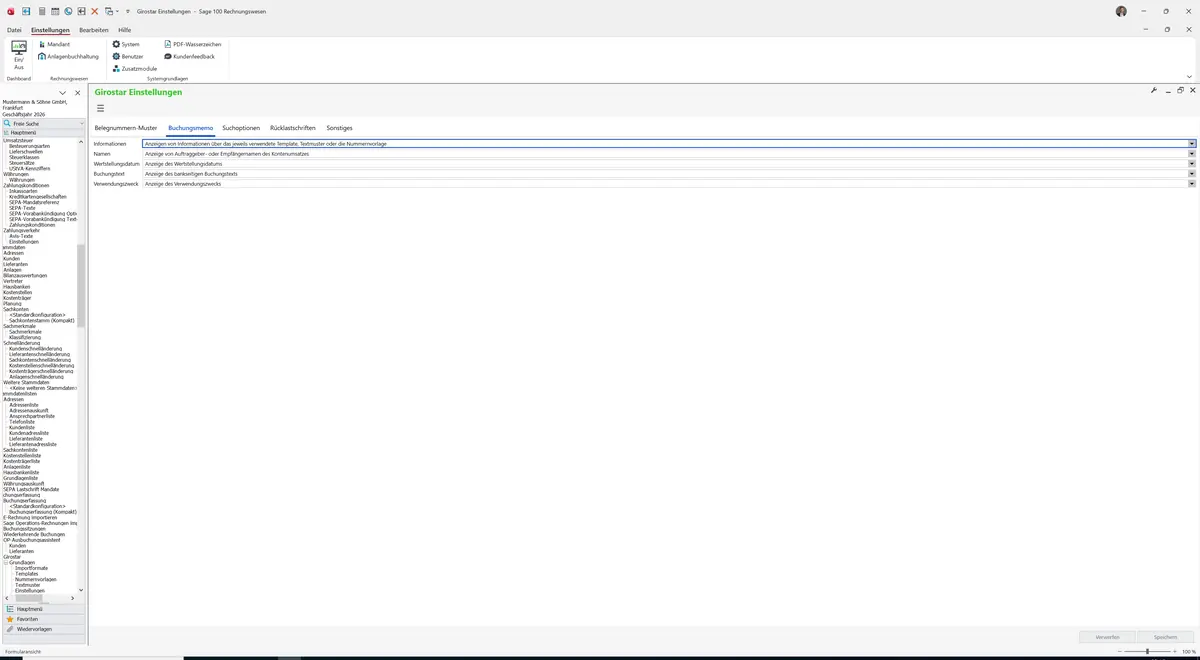Switch to the Rücklastschriften tab
This screenshot has width=1200, height=660.
pos(293,128)
